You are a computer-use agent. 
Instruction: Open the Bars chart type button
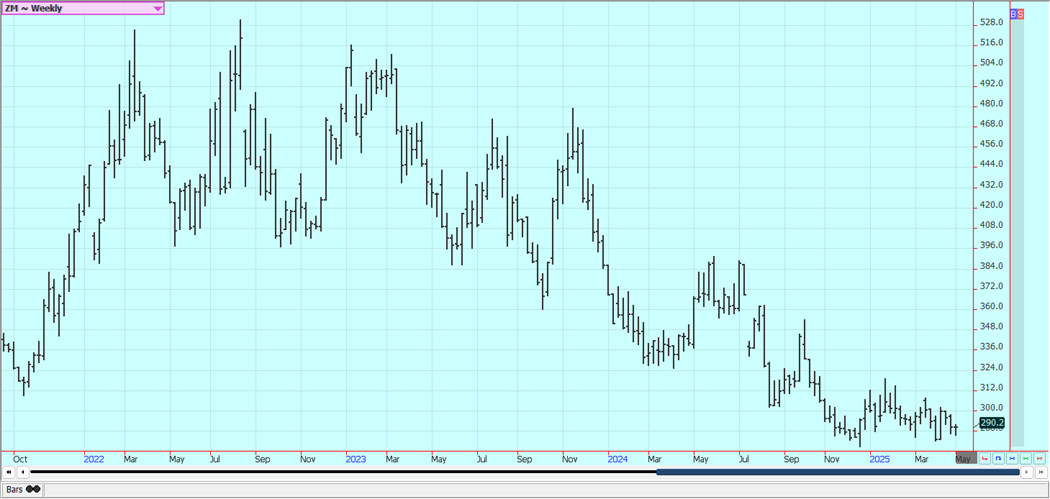click(x=23, y=489)
